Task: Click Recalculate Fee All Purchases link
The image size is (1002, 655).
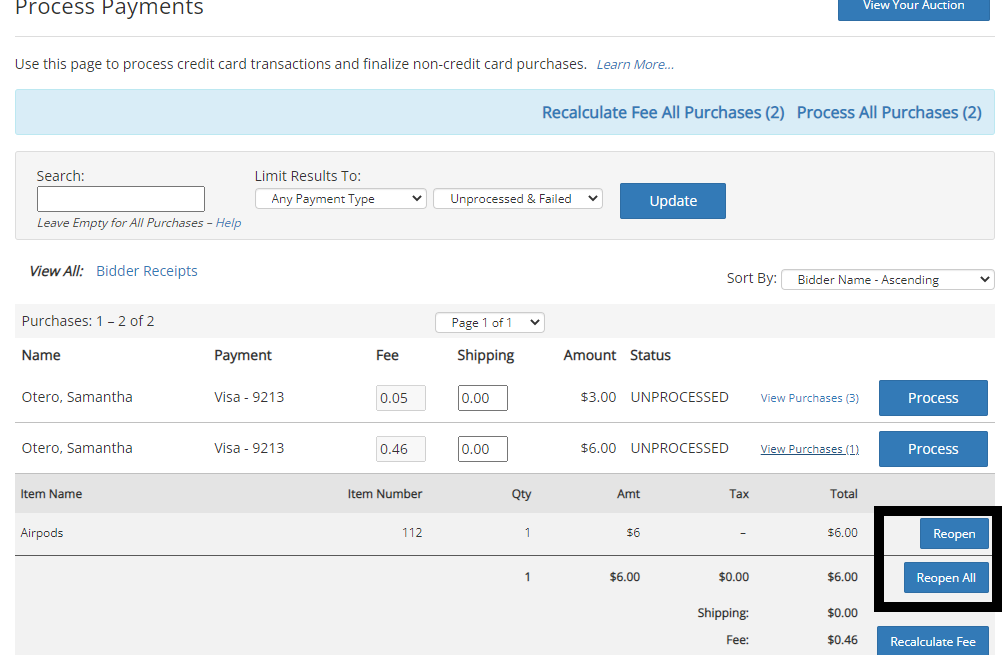Action: click(x=662, y=113)
